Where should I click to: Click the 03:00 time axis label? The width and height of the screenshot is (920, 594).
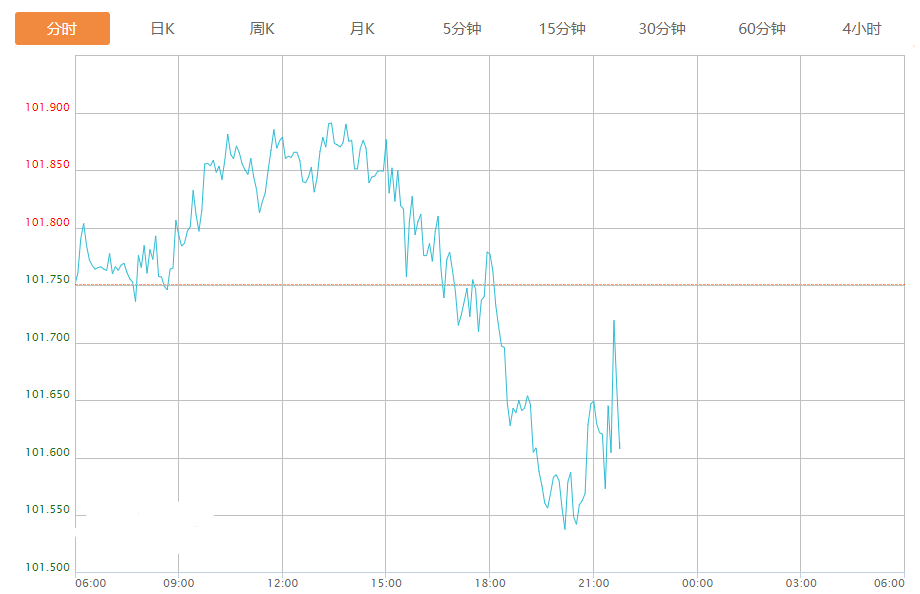coord(801,583)
